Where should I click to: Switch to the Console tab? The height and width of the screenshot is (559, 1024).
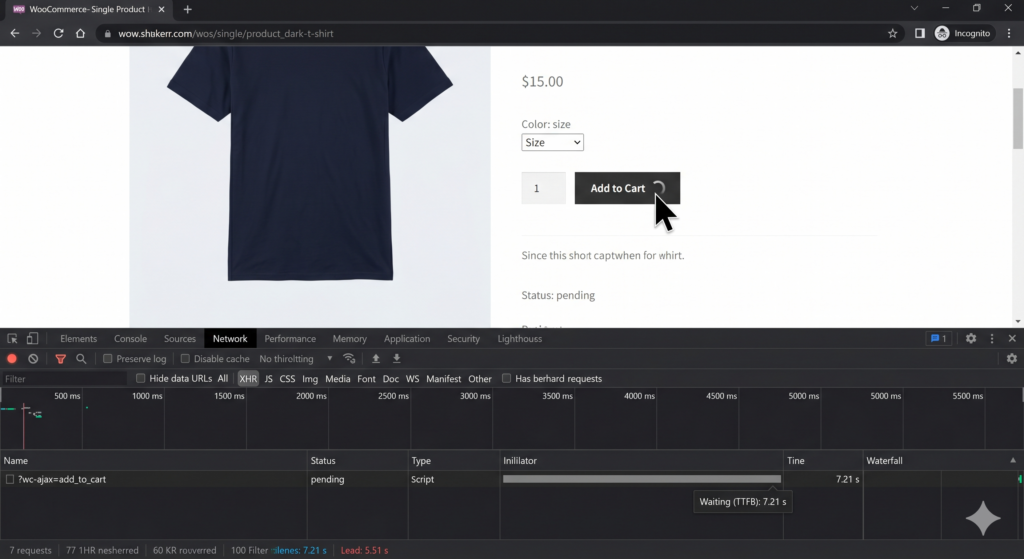pos(131,338)
